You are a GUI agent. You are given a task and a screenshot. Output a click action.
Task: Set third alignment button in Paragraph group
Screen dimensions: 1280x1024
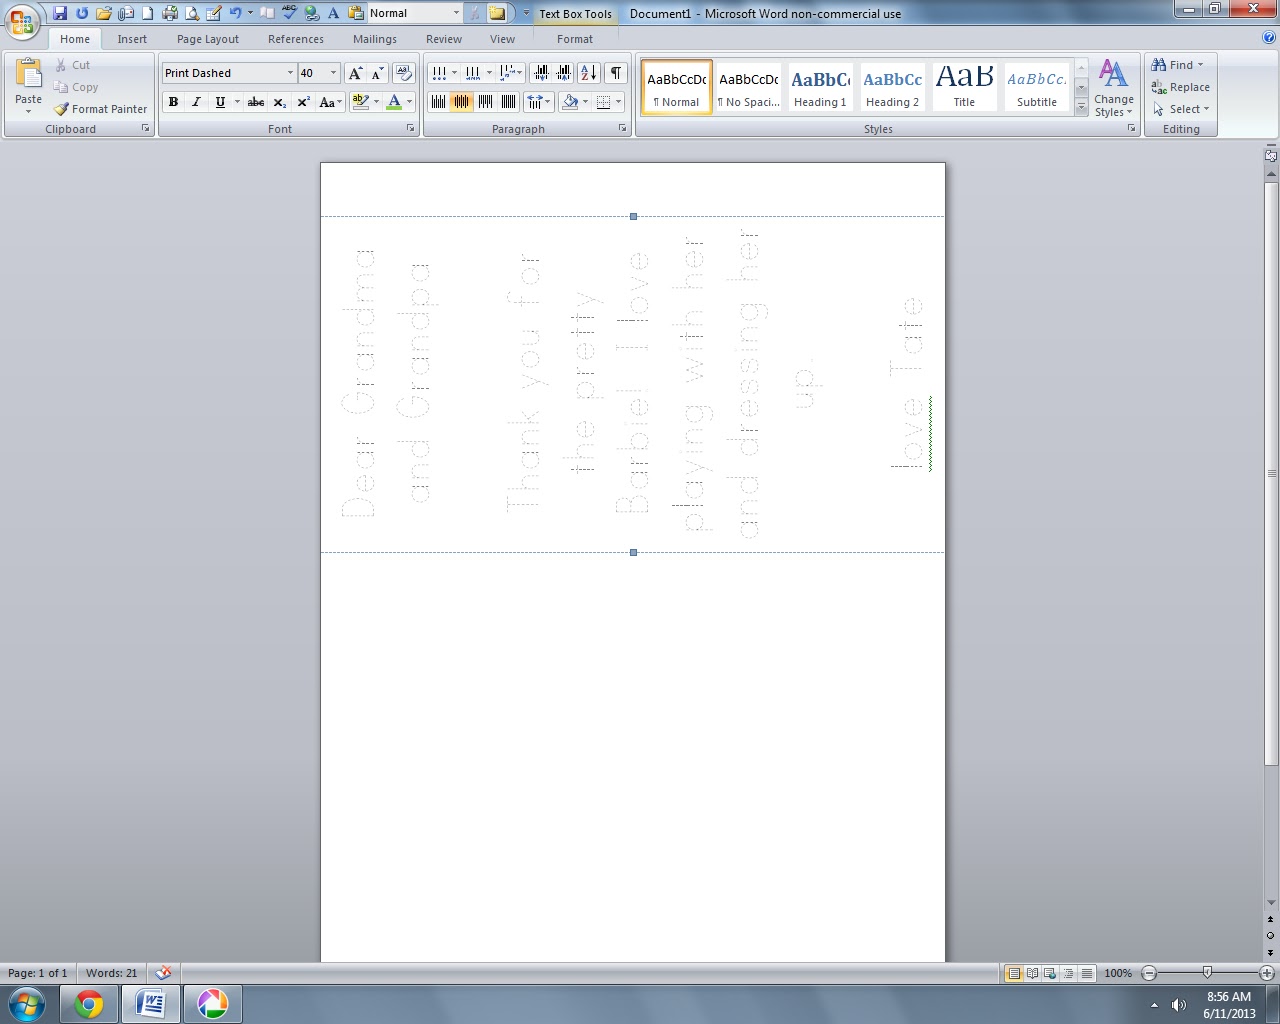tap(485, 102)
